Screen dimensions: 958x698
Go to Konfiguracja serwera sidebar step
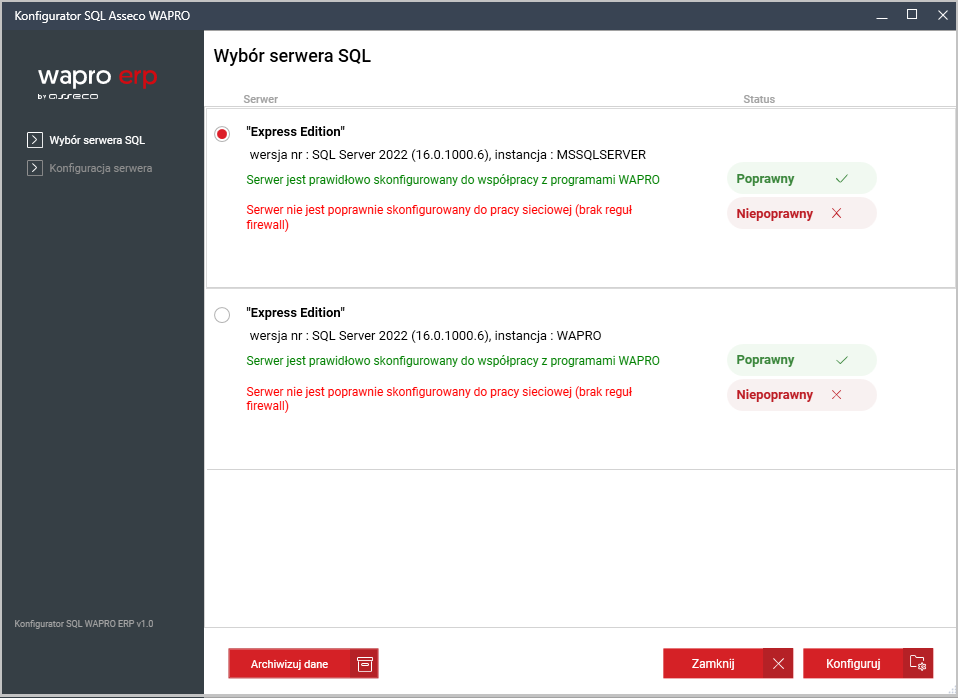[x=101, y=168]
